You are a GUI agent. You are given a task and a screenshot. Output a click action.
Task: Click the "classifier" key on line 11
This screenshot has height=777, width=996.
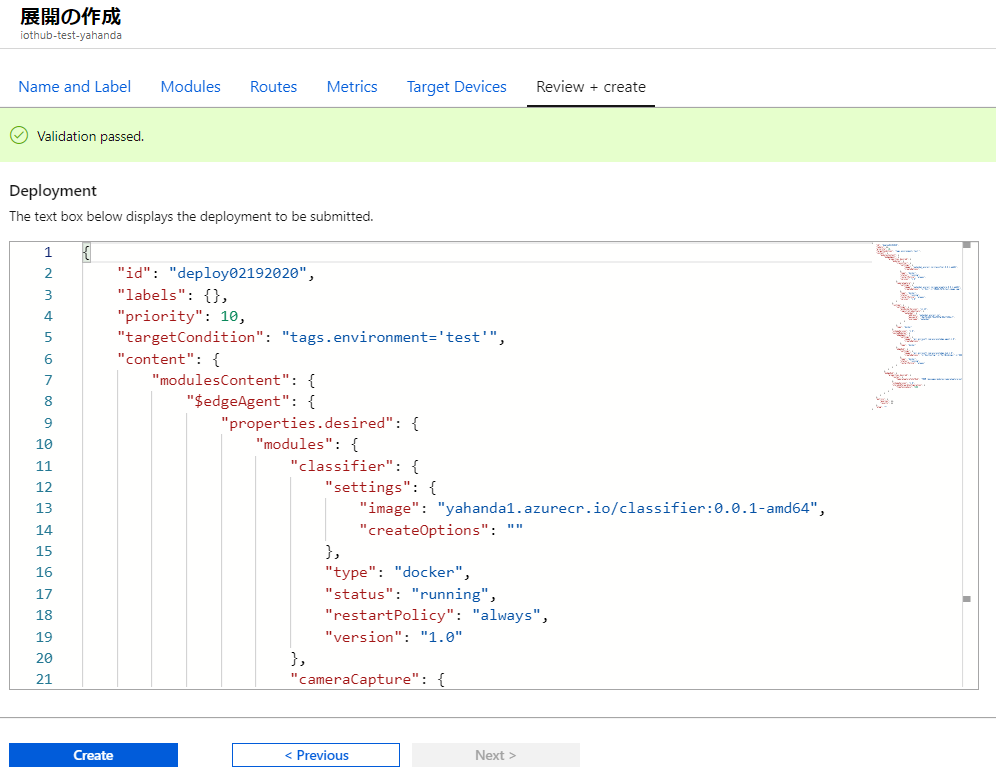[x=342, y=466]
